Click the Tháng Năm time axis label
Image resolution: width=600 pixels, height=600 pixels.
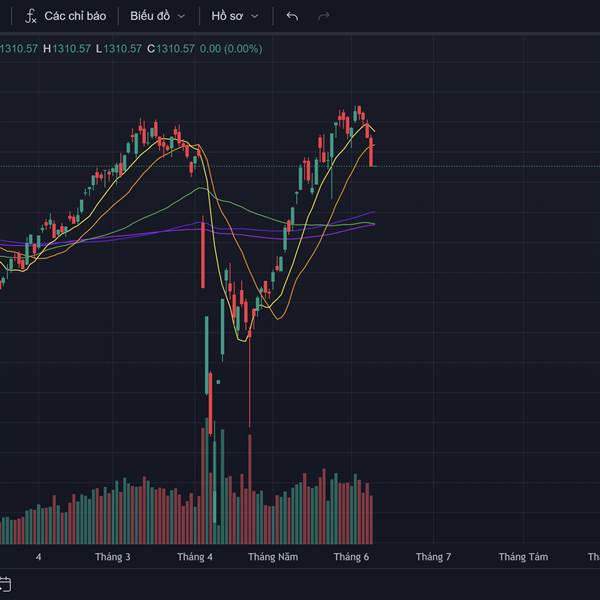273,557
